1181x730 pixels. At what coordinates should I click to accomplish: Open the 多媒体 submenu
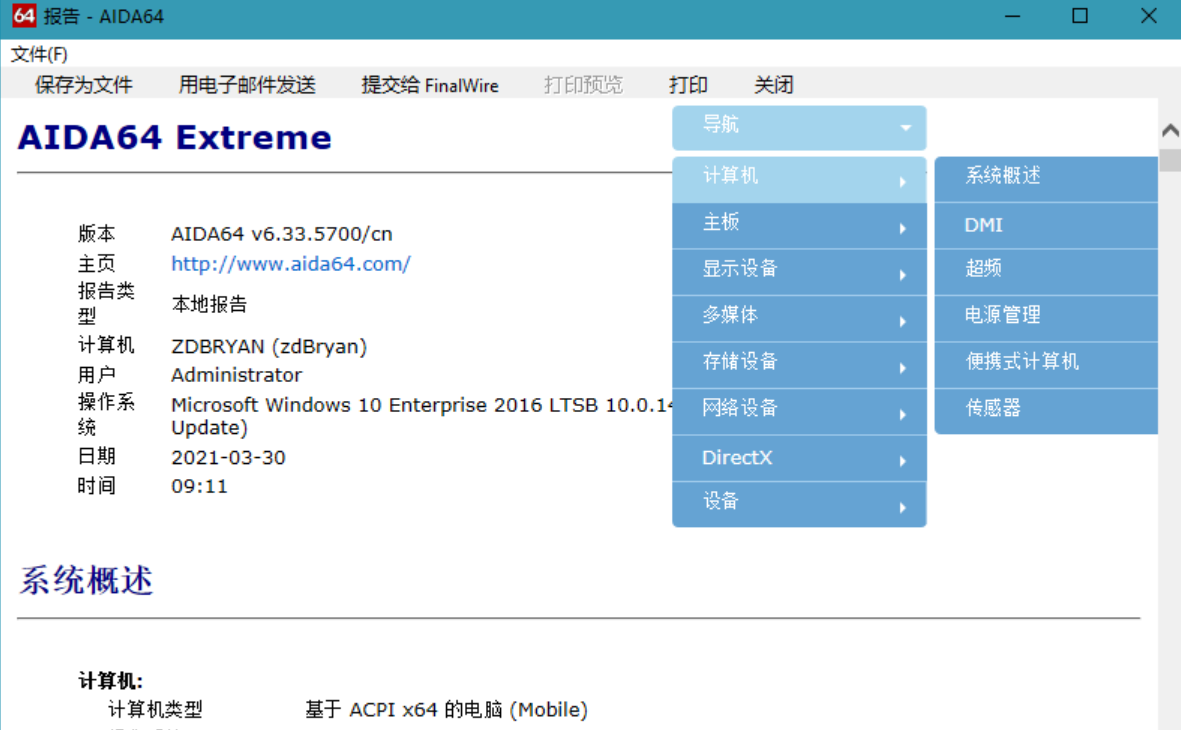pos(799,319)
